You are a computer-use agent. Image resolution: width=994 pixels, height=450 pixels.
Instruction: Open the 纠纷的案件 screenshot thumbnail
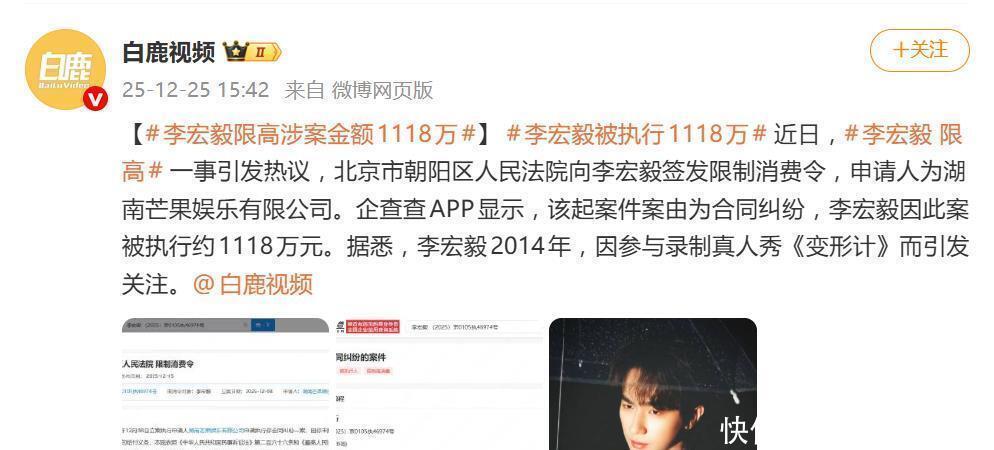coord(439,383)
